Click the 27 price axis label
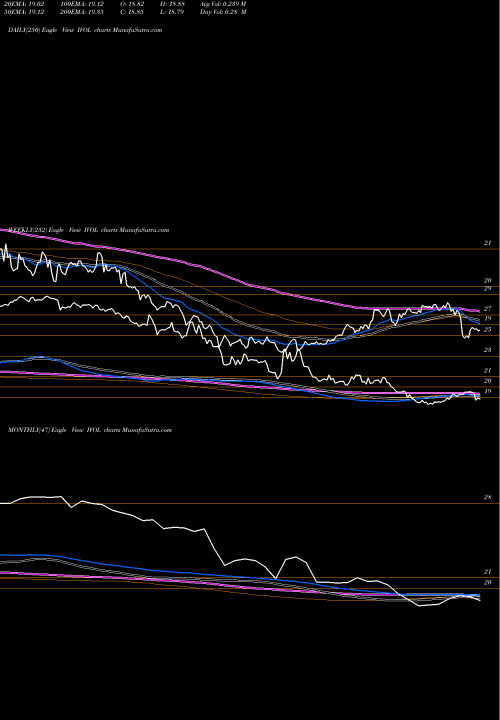The image size is (500, 720). 488,309
